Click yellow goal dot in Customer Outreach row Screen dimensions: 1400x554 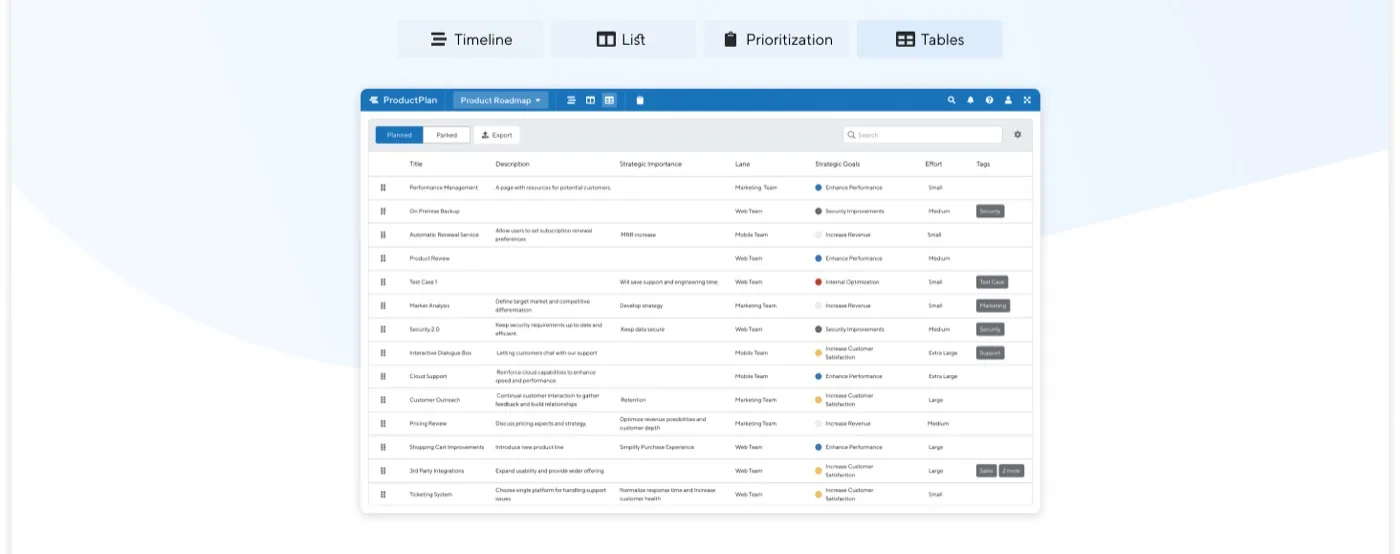click(818, 400)
